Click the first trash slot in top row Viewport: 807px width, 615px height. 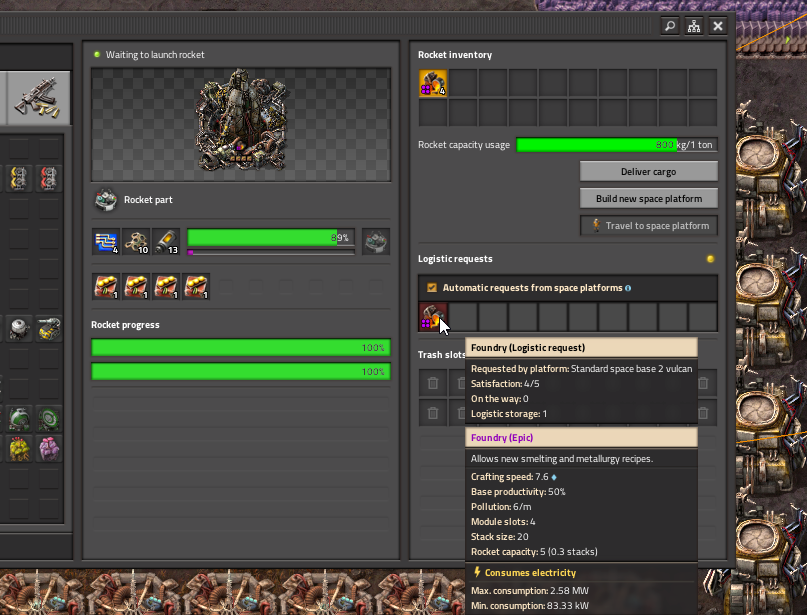point(433,383)
